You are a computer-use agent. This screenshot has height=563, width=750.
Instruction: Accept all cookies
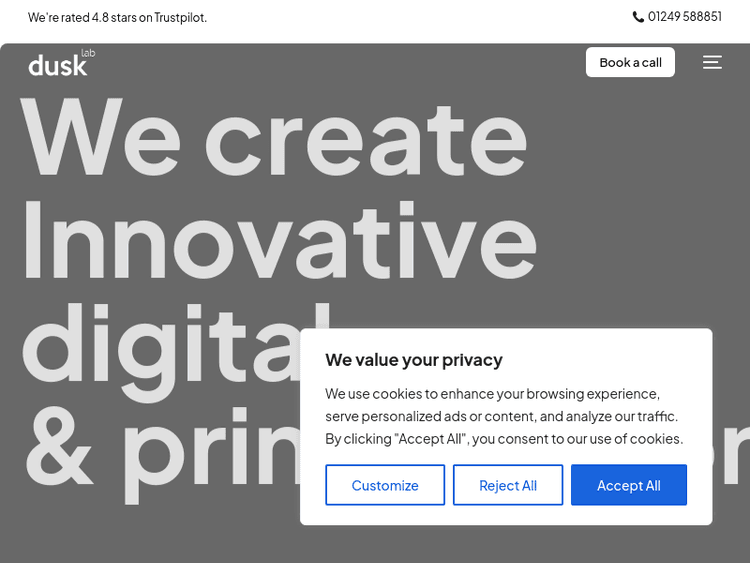pos(628,485)
